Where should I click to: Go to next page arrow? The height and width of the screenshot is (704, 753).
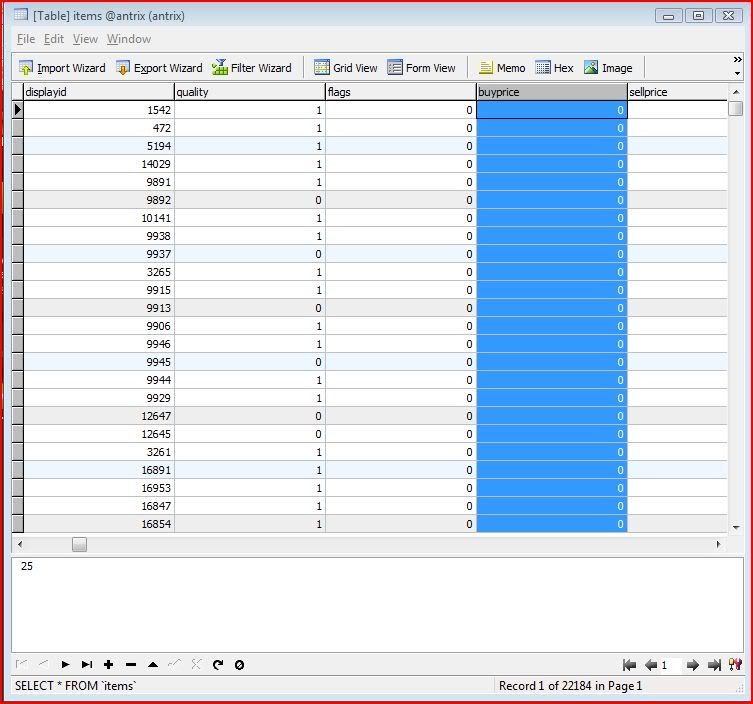(692, 665)
